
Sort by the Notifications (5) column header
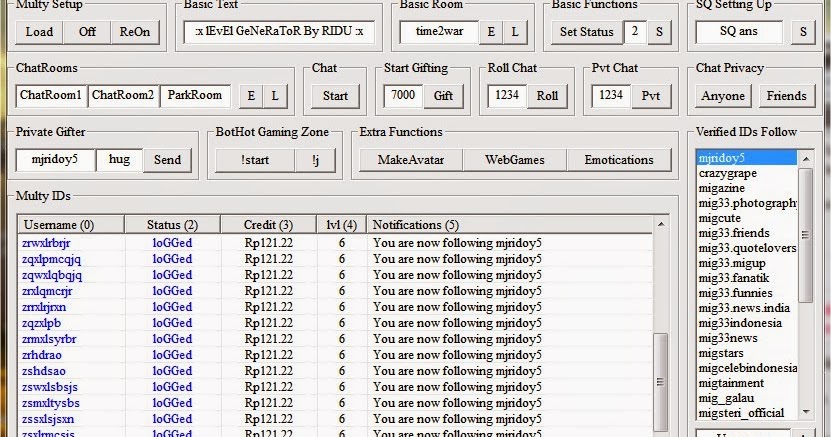click(509, 225)
